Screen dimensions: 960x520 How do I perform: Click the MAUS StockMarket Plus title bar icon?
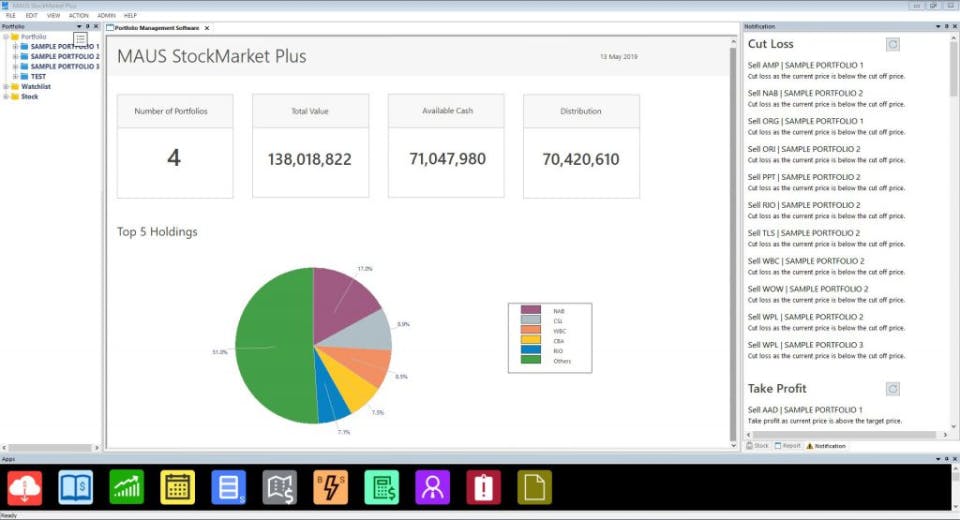(5, 5)
